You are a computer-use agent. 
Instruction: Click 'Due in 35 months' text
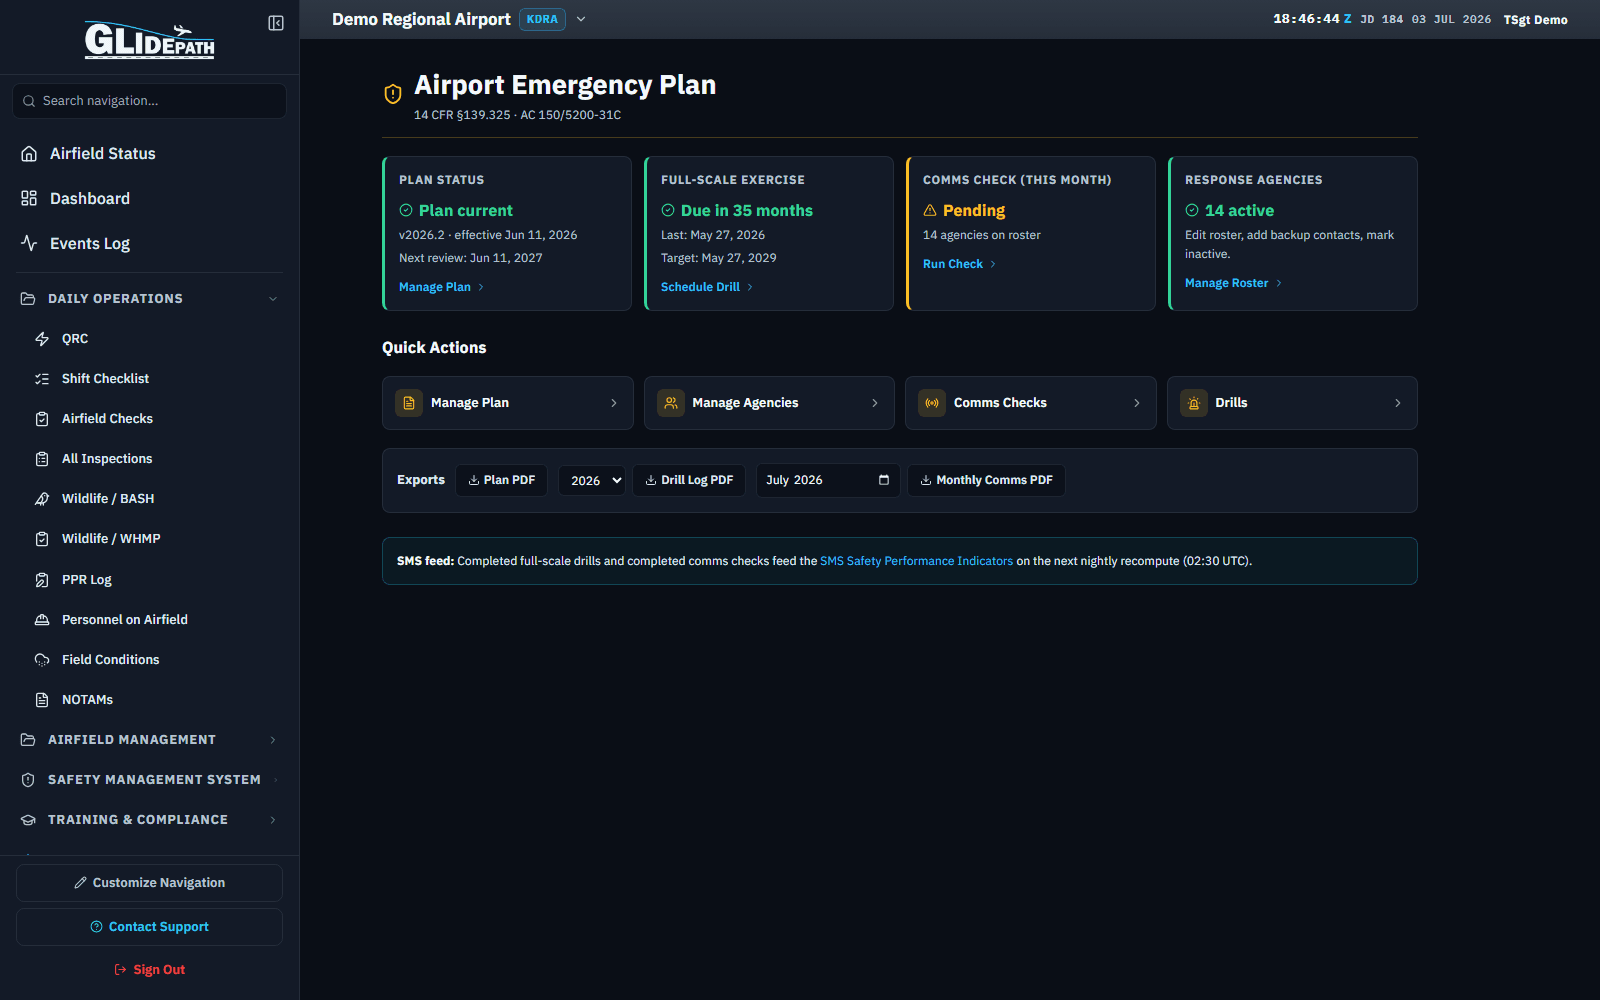[747, 211]
